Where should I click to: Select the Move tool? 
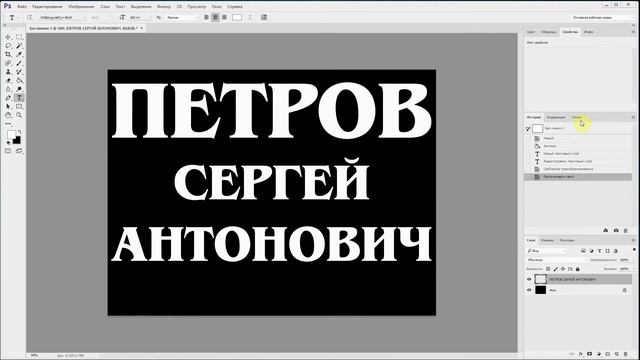(8, 37)
